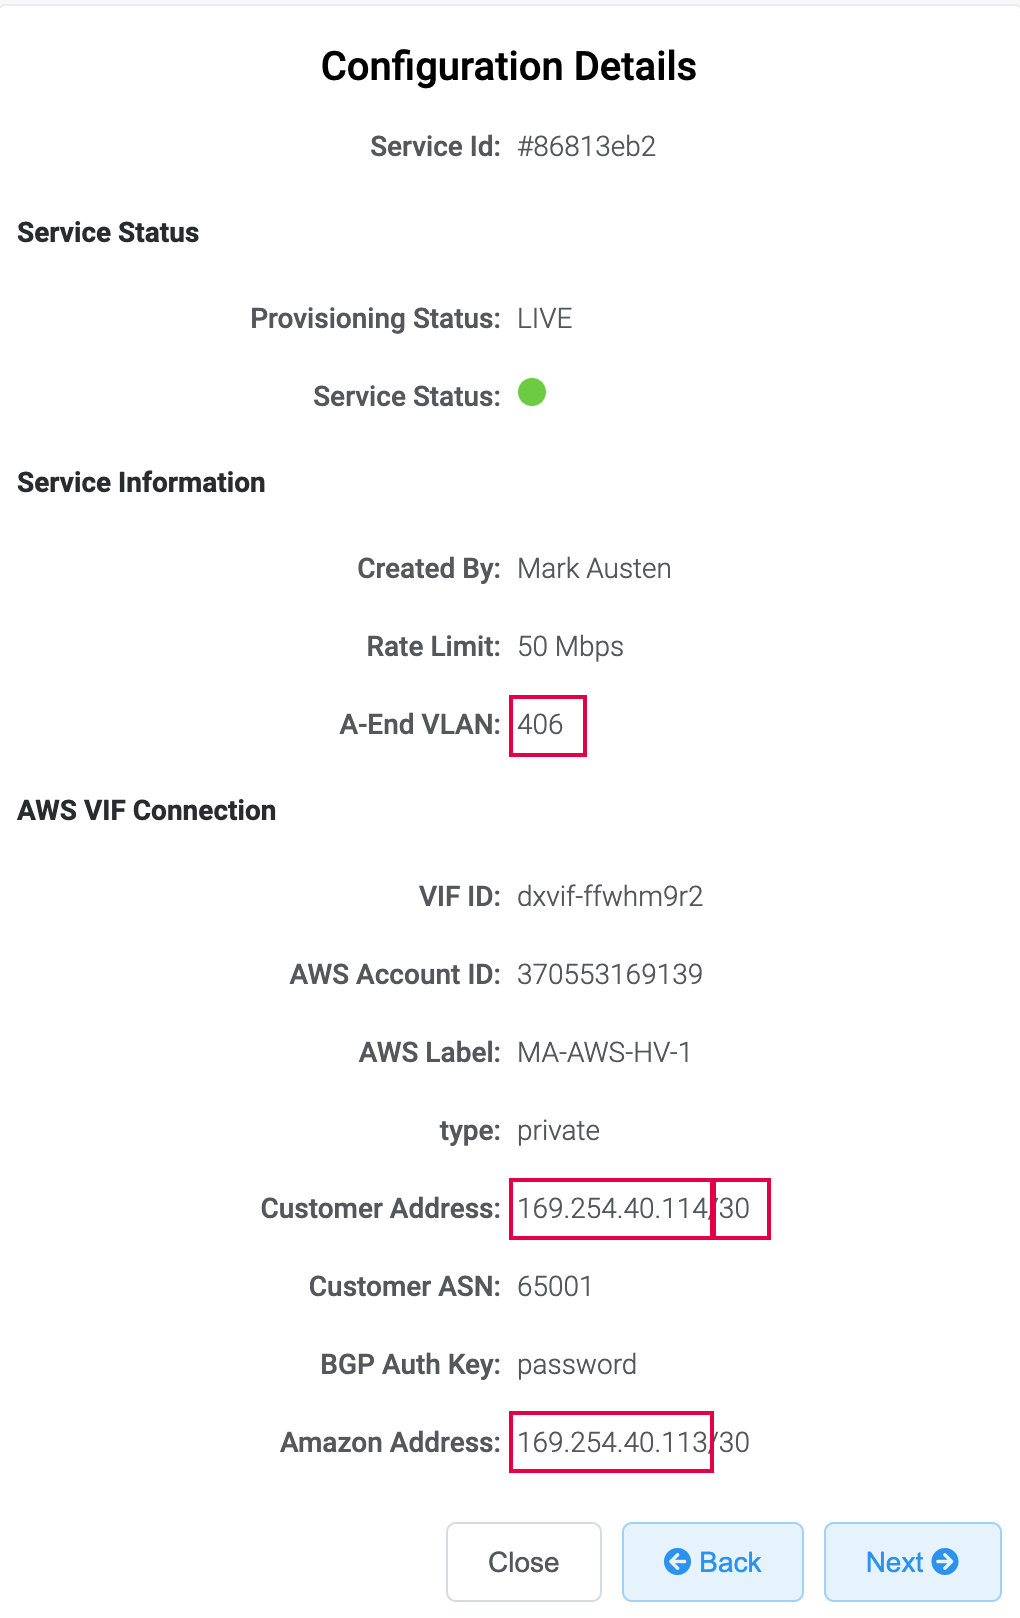The image size is (1020, 1618).
Task: Click the AWS Account ID 370553169139
Action: point(609,974)
